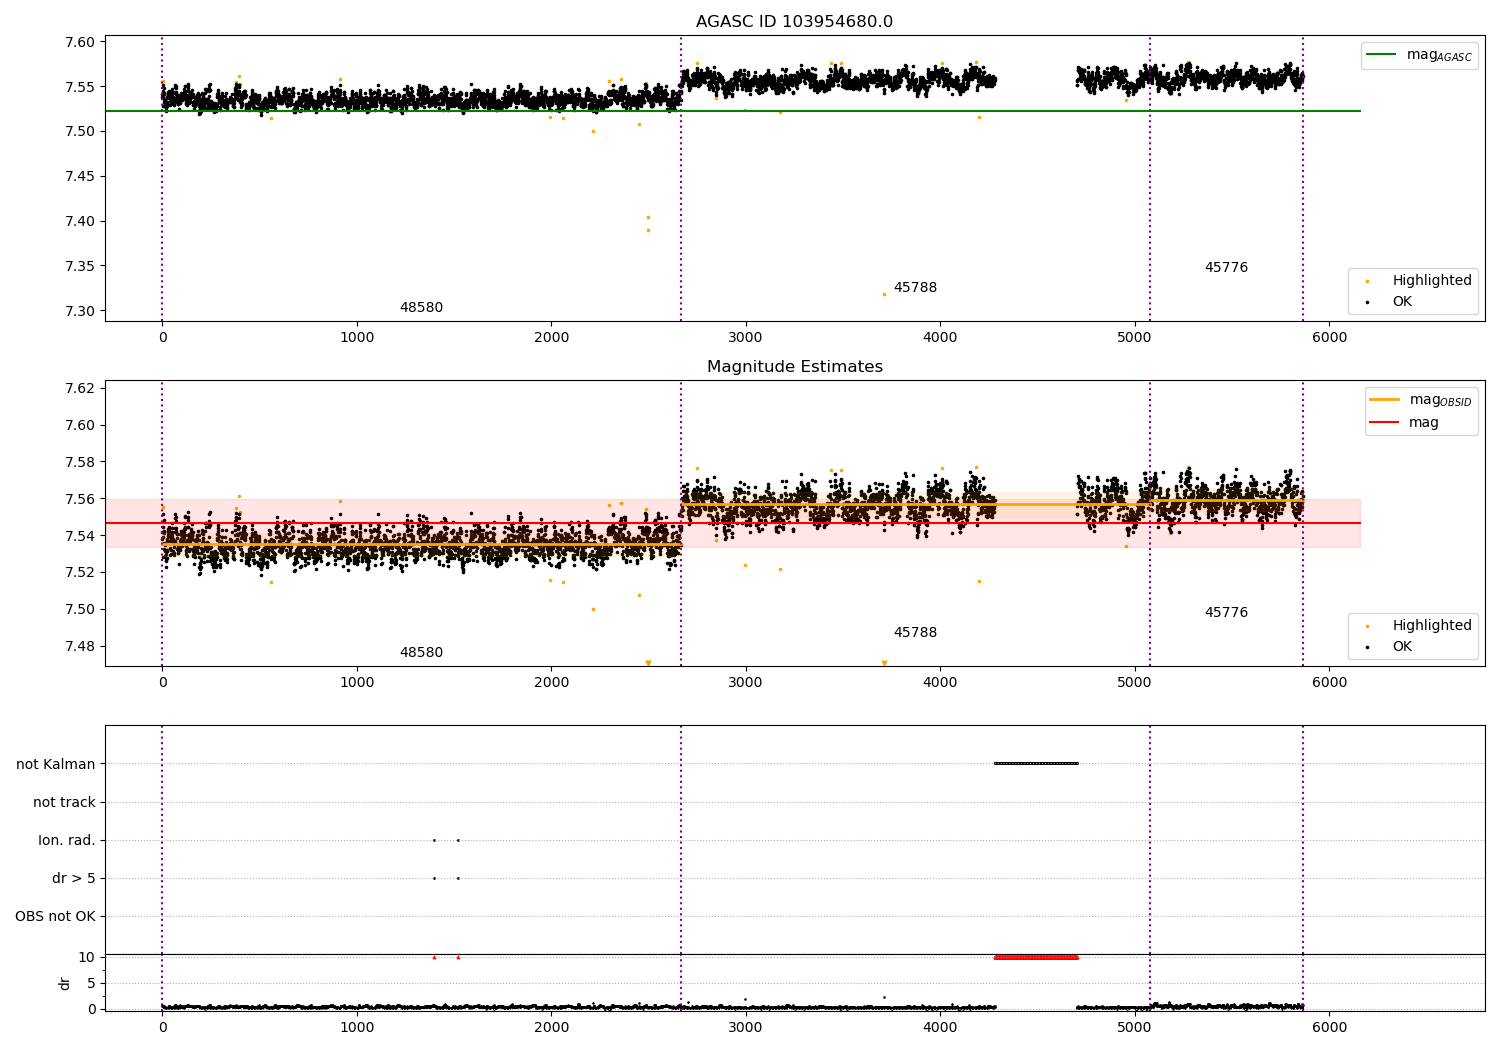The height and width of the screenshot is (1050, 1500).
Task: Click the 1000 x-axis tick on middle plot
Action: [x=357, y=682]
